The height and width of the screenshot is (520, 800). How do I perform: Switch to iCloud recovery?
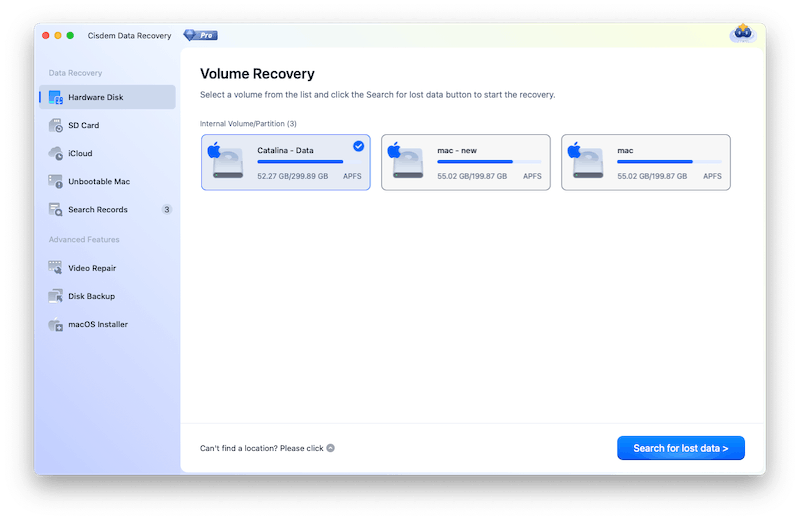(107, 153)
